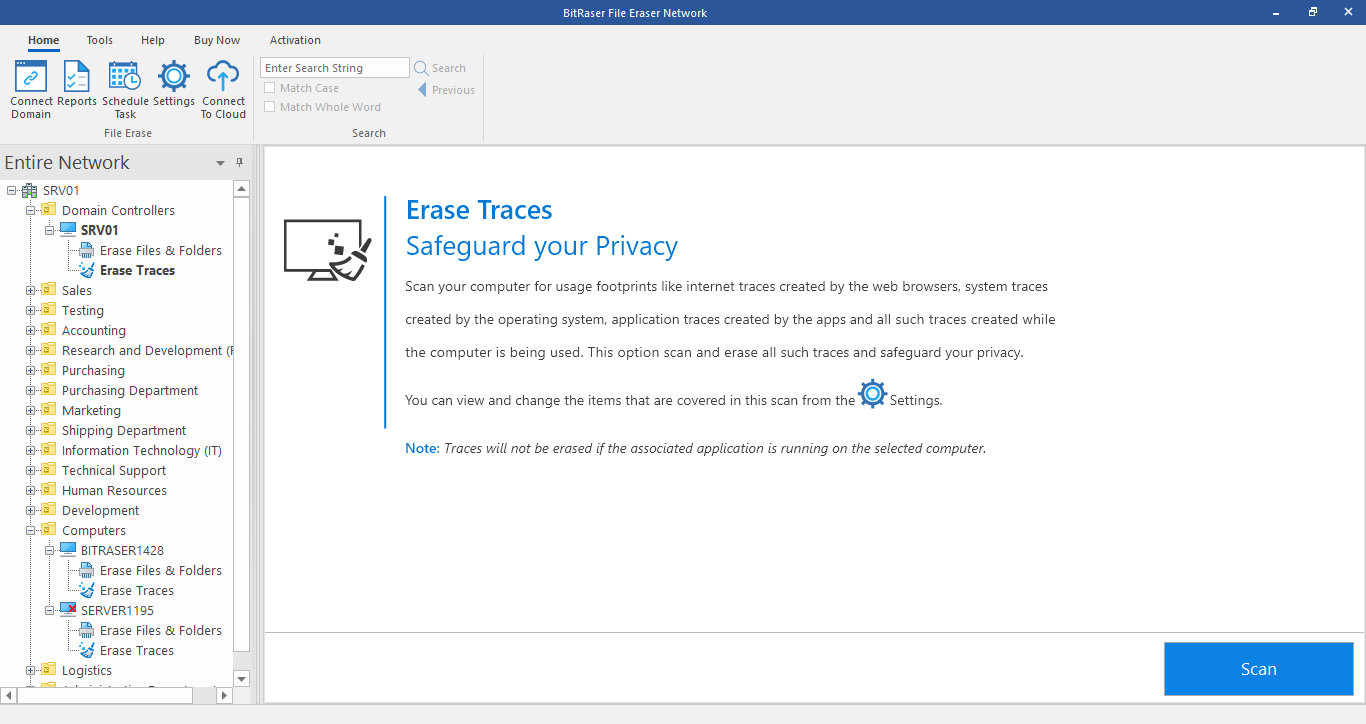Click the SRV01 domain root network icon

(x=30, y=190)
